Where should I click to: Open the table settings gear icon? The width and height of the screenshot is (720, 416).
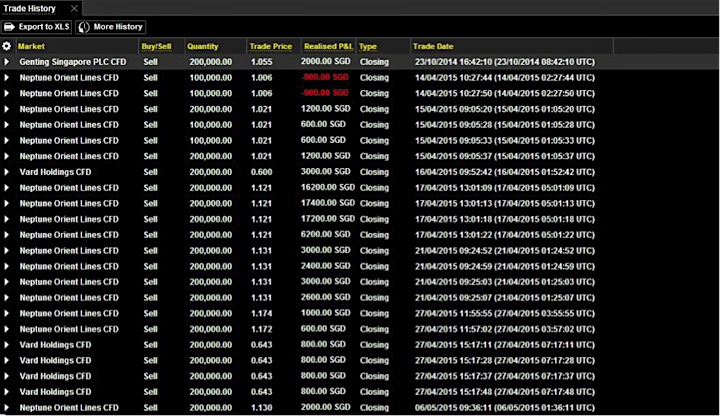coord(6,46)
